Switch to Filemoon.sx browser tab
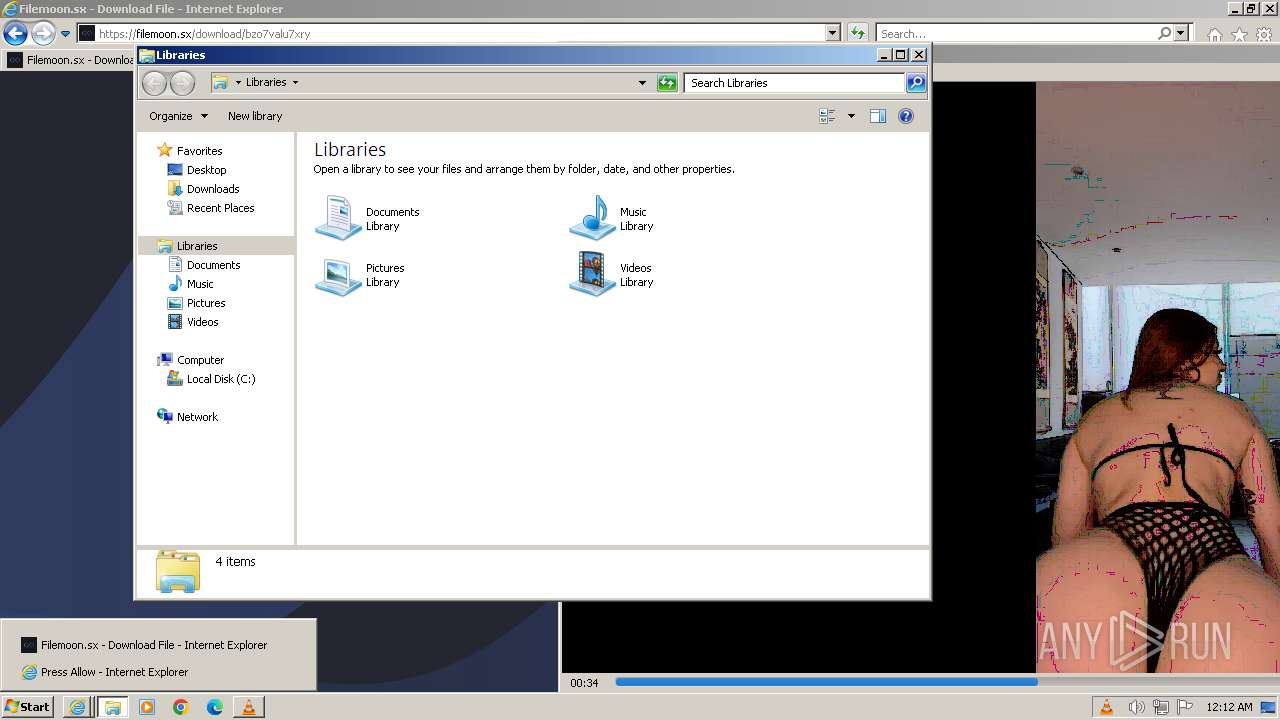 click(70, 60)
